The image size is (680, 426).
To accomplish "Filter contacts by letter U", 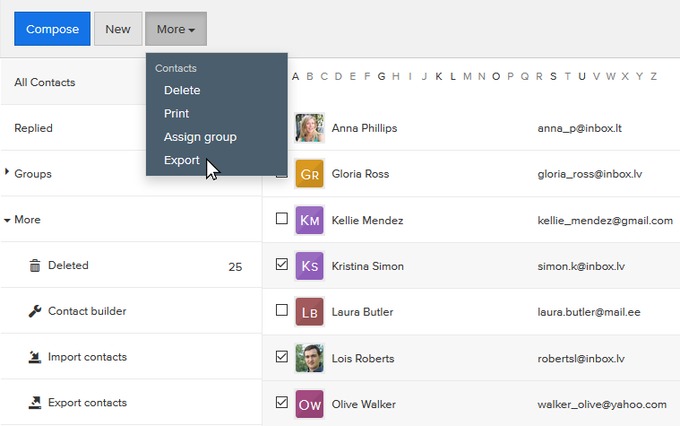I will 582,77.
